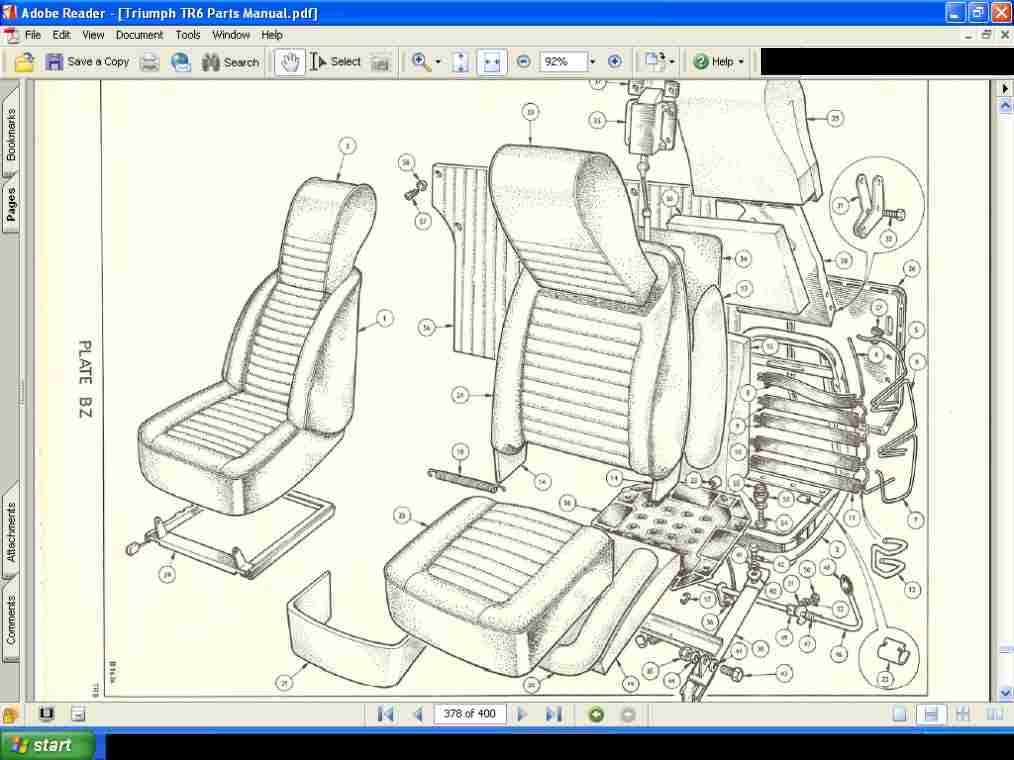This screenshot has width=1014, height=760.
Task: Open the Document menu
Action: pos(139,35)
